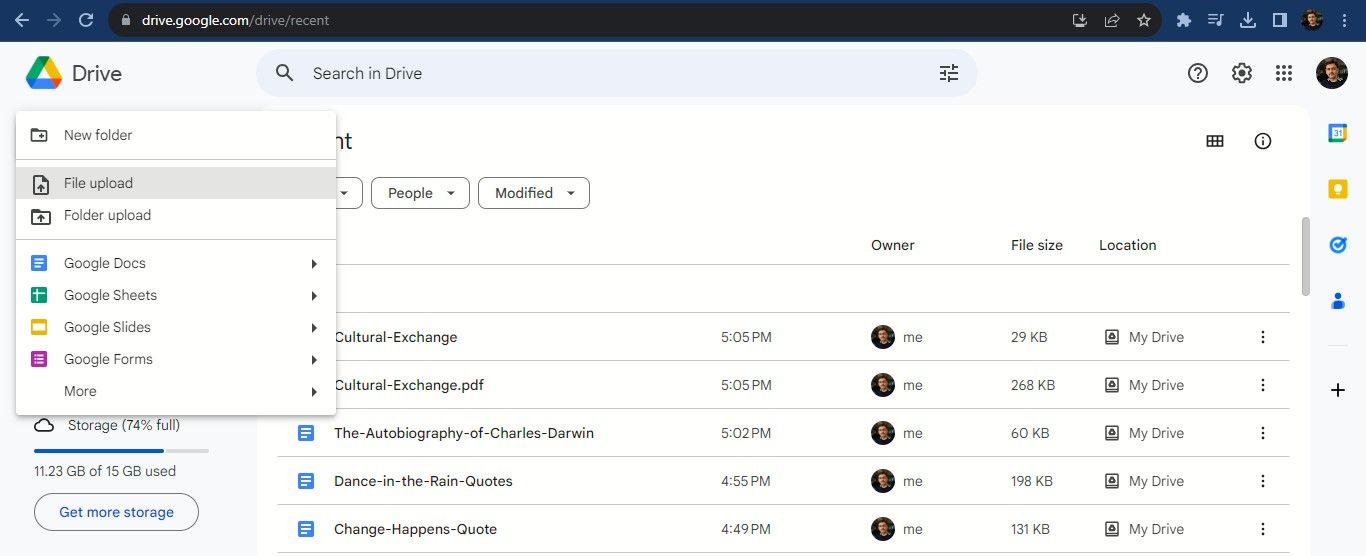Expand the People filter dropdown
This screenshot has height=556, width=1366.
point(420,193)
